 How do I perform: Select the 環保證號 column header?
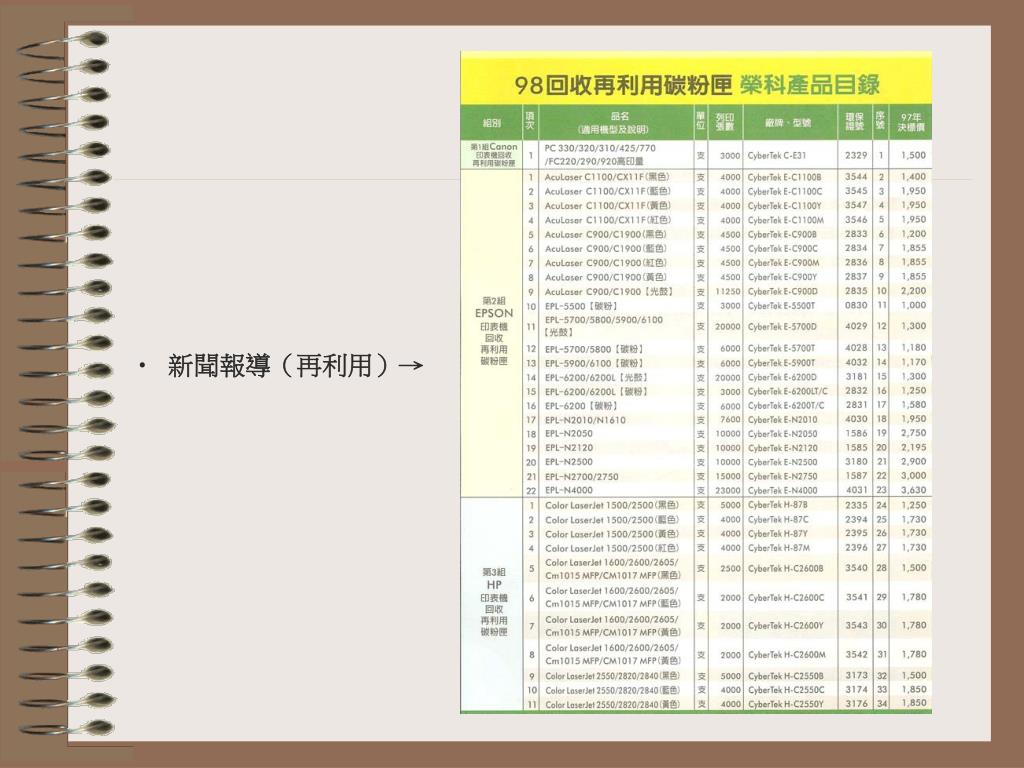click(855, 122)
